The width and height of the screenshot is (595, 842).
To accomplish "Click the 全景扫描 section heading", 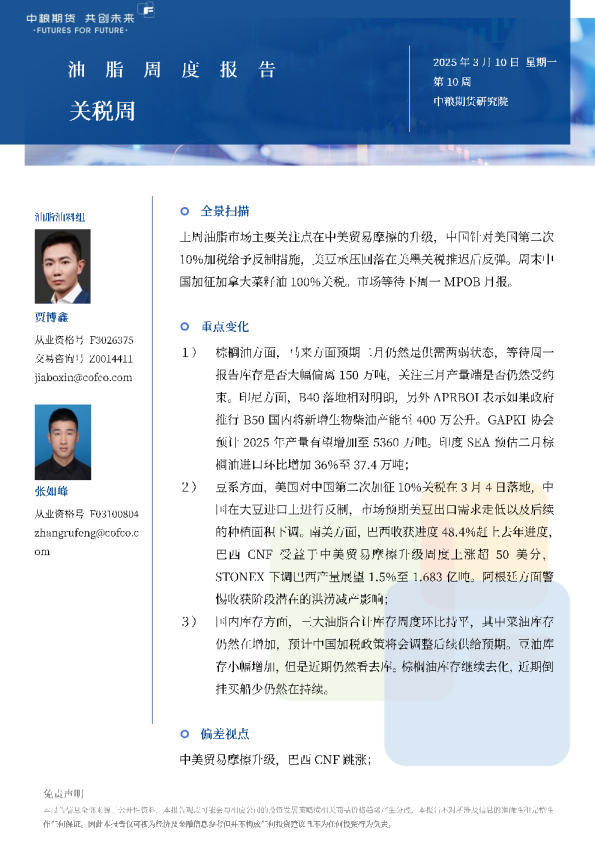I will point(225,211).
